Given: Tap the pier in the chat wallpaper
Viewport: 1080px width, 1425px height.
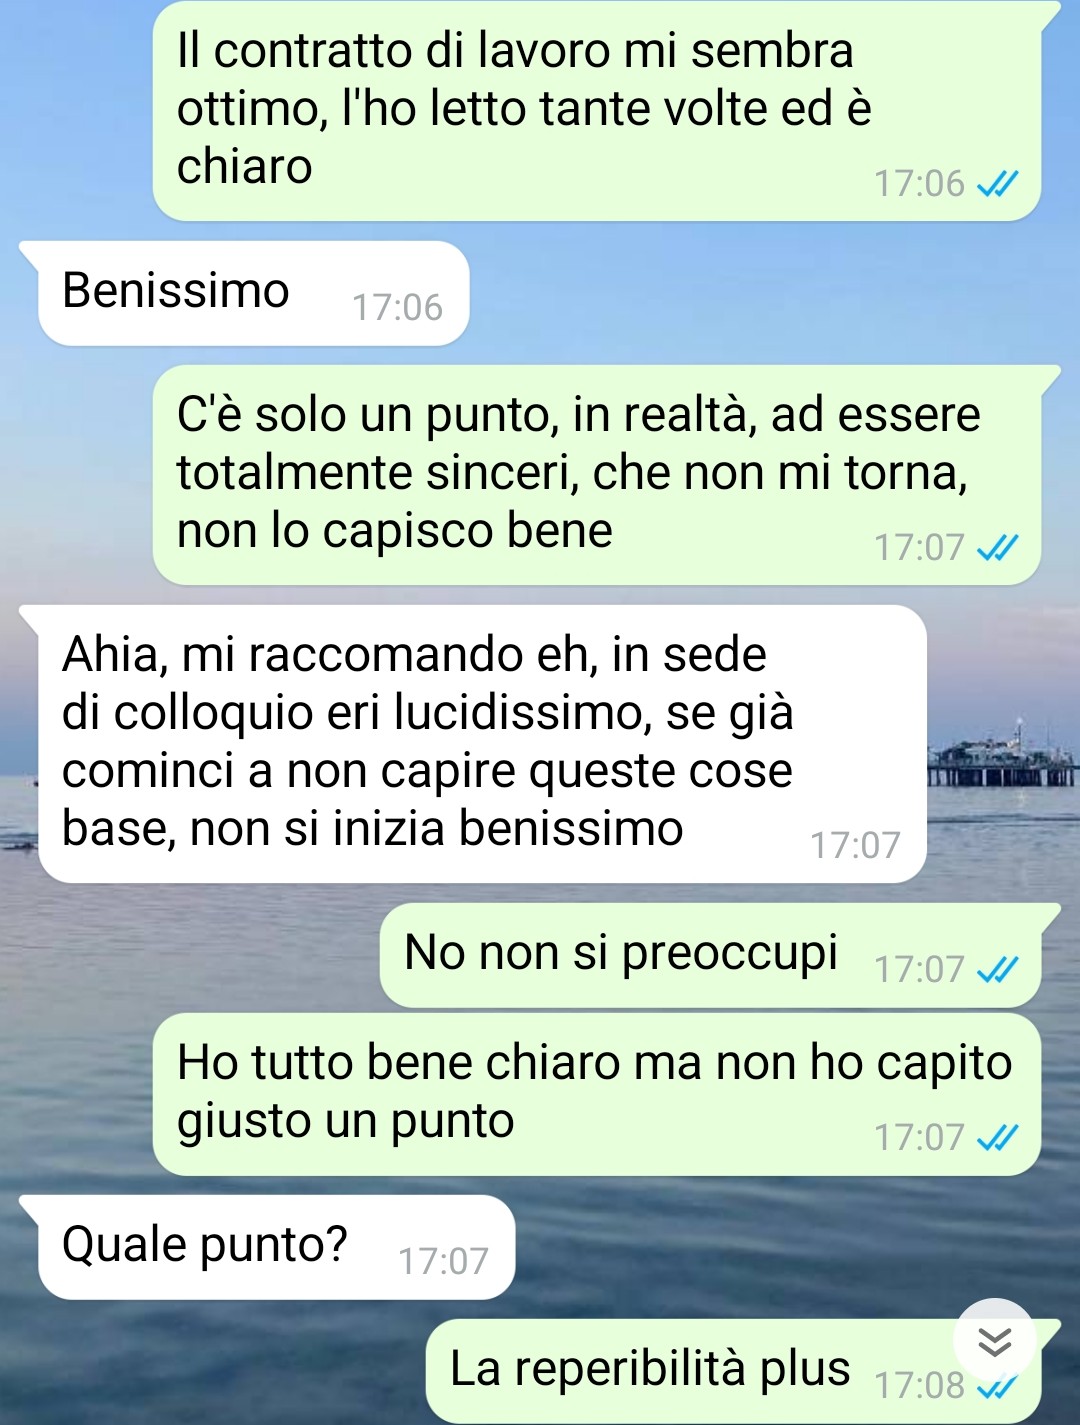Looking at the screenshot, I should coord(1002,760).
